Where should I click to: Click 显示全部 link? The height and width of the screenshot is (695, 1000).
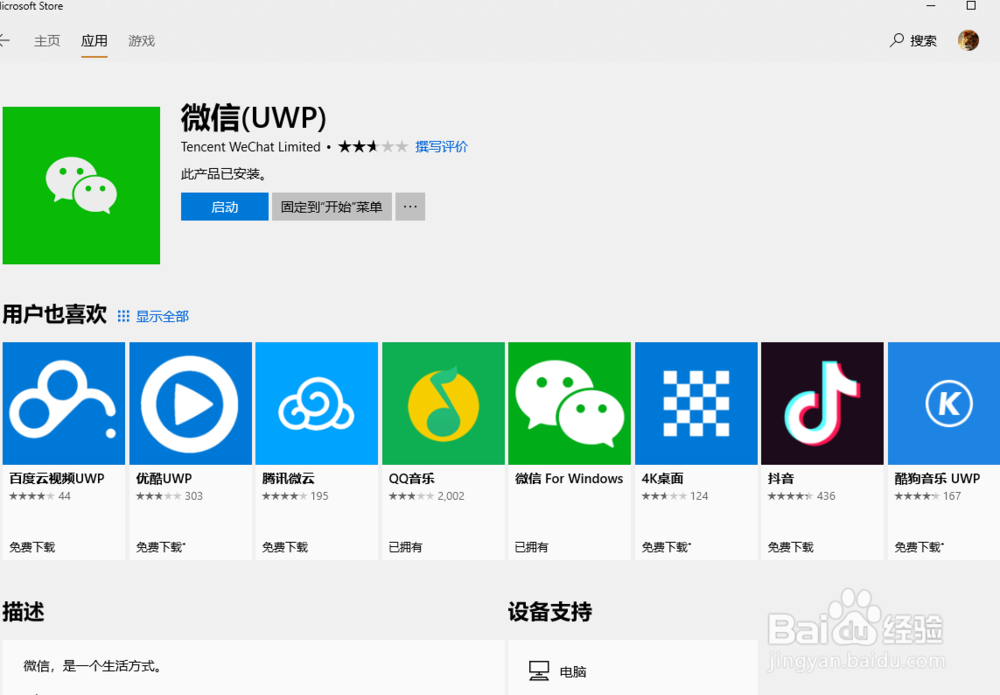[x=163, y=316]
